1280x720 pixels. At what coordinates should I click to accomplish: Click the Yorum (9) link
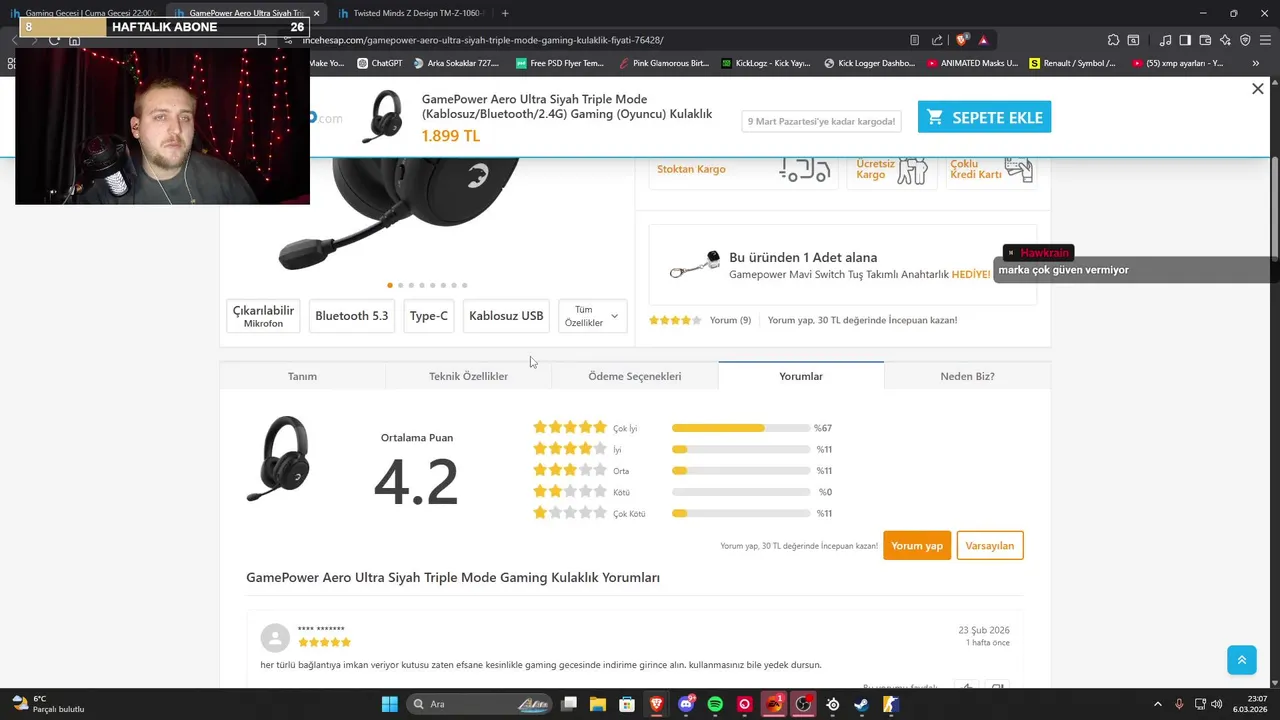730,320
